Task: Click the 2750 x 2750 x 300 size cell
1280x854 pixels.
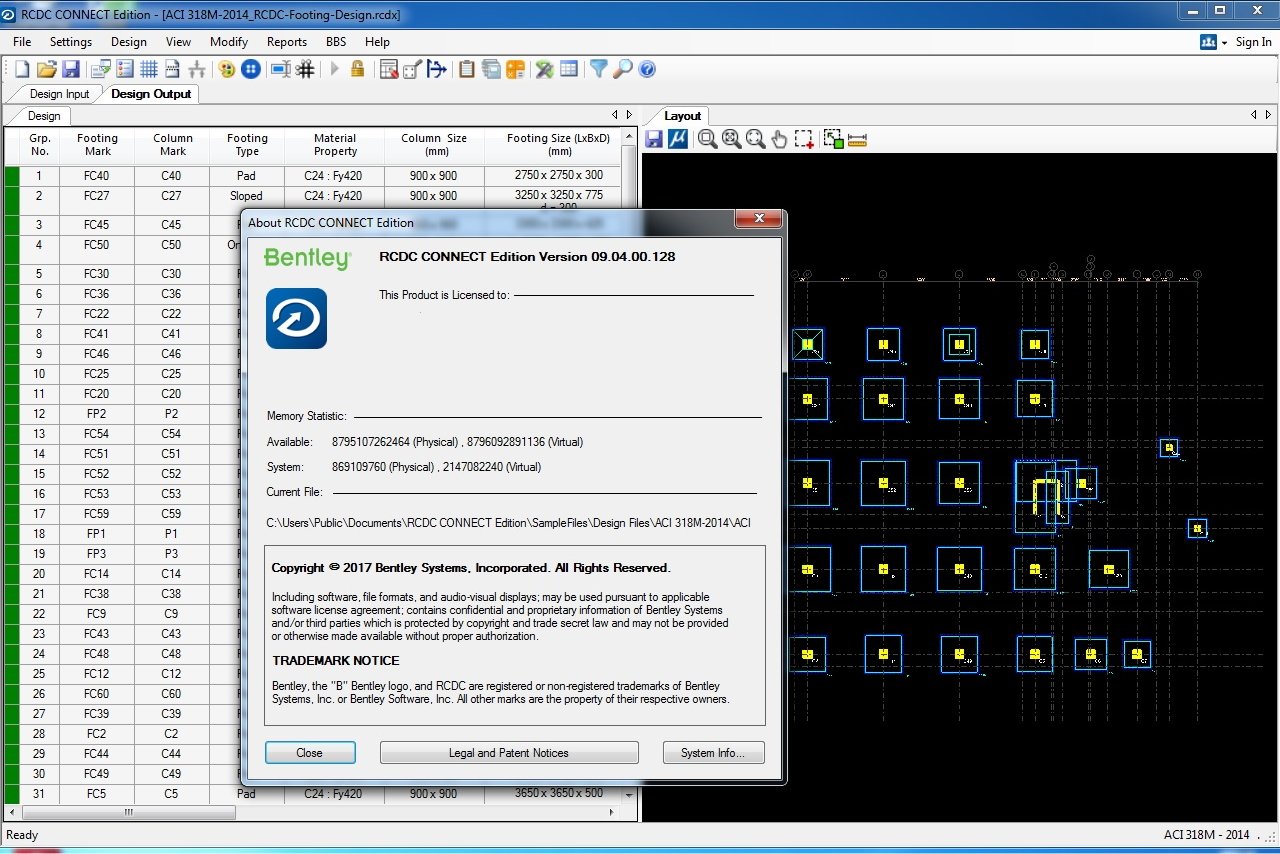Action: point(559,175)
